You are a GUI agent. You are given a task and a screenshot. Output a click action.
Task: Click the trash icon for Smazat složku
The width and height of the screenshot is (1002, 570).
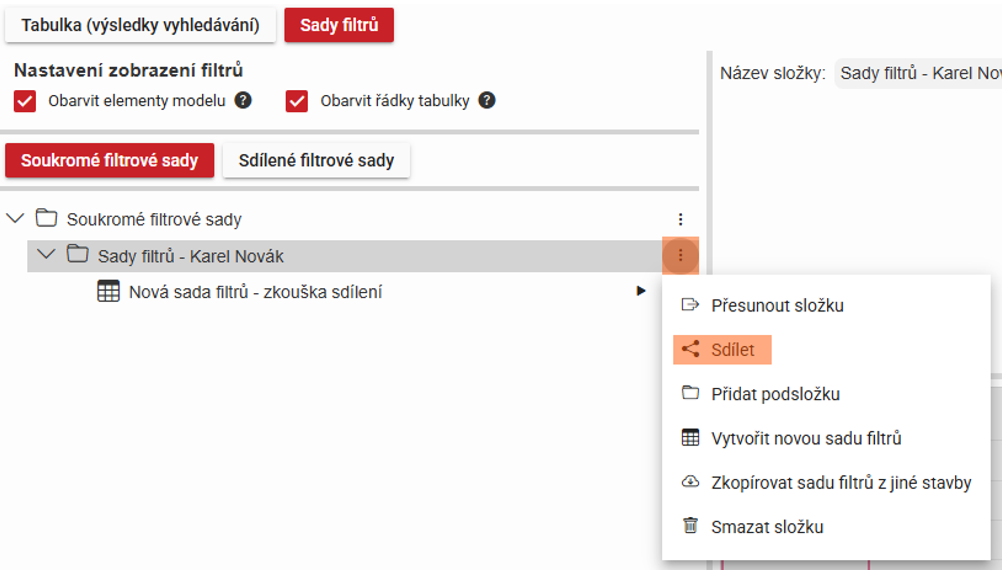[x=690, y=526]
